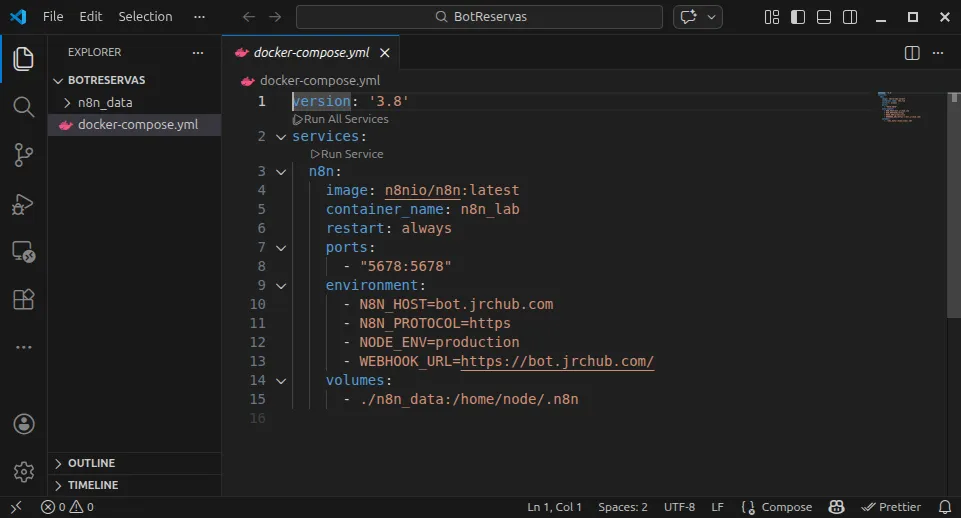The width and height of the screenshot is (961, 518).
Task: Close the docker-compose.yml tab
Action: click(x=384, y=53)
